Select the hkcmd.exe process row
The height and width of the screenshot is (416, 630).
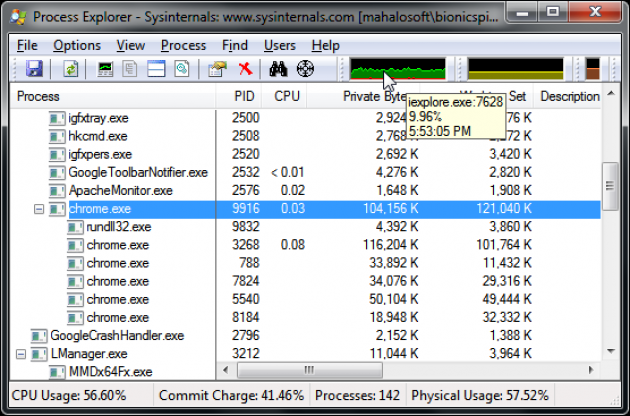(305, 136)
